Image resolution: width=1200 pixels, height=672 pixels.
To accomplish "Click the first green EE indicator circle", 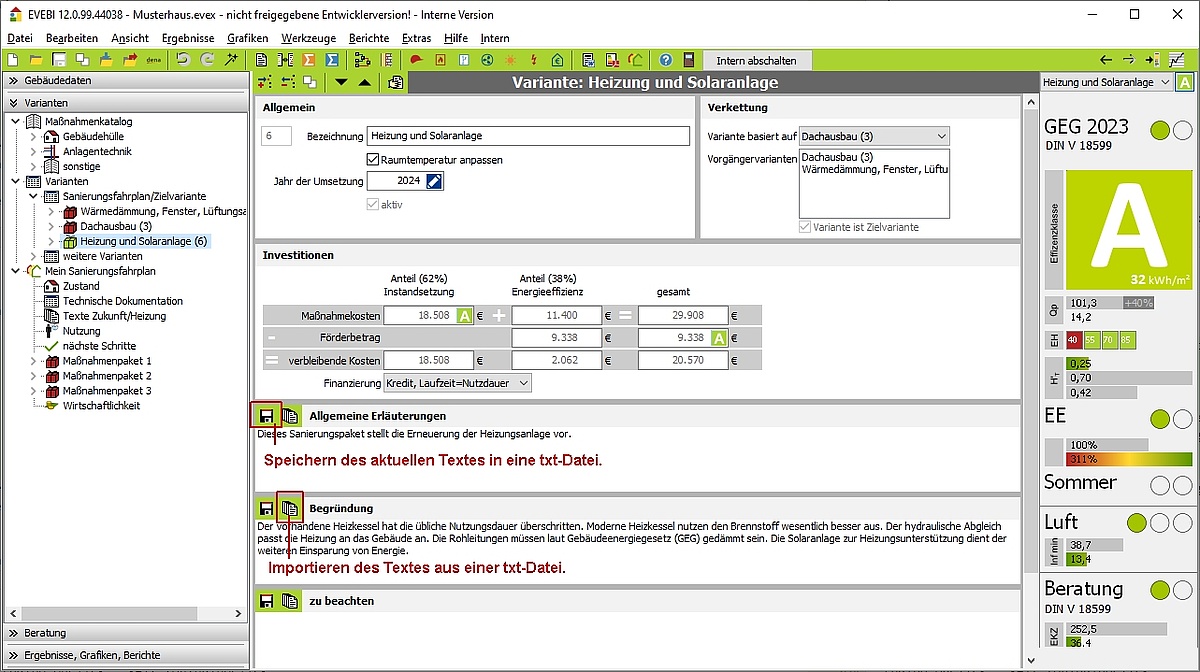I will click(1160, 419).
